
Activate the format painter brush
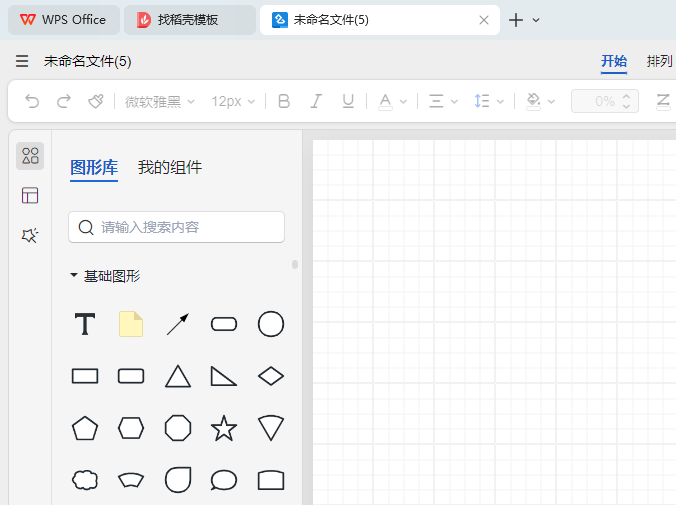tap(96, 101)
